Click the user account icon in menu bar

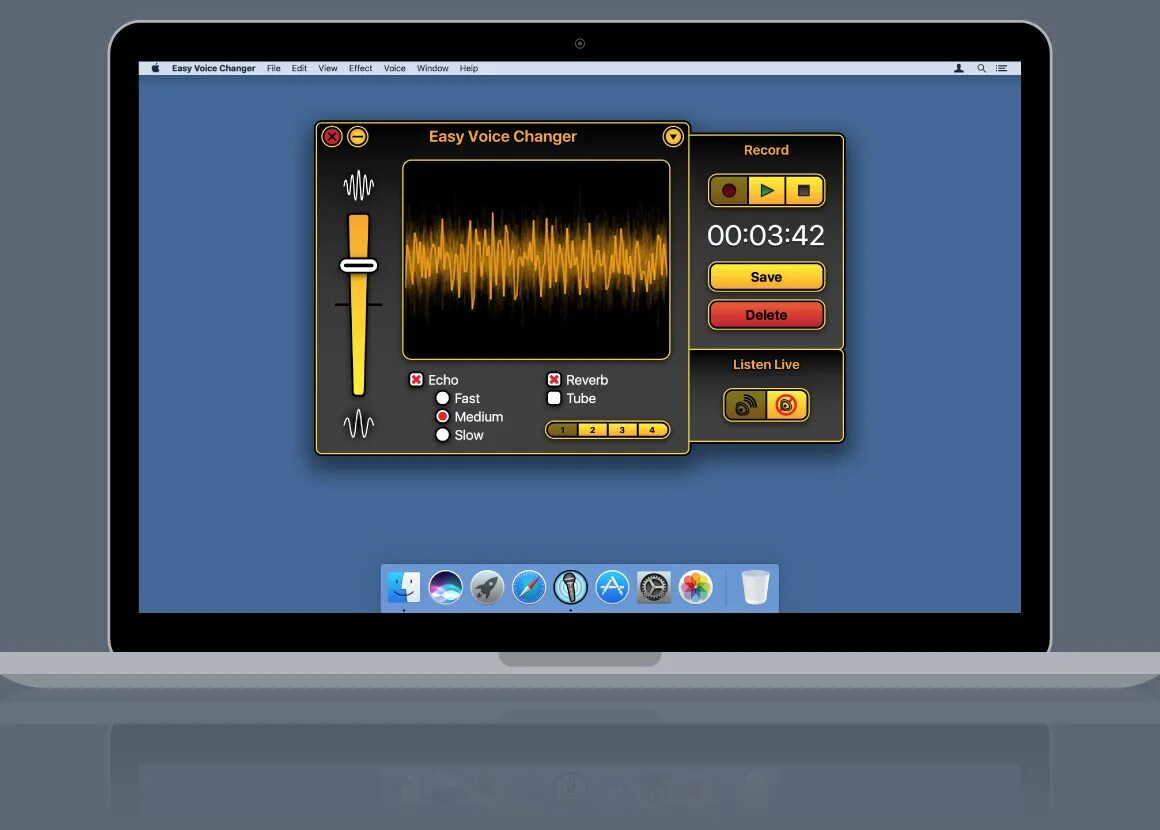959,68
